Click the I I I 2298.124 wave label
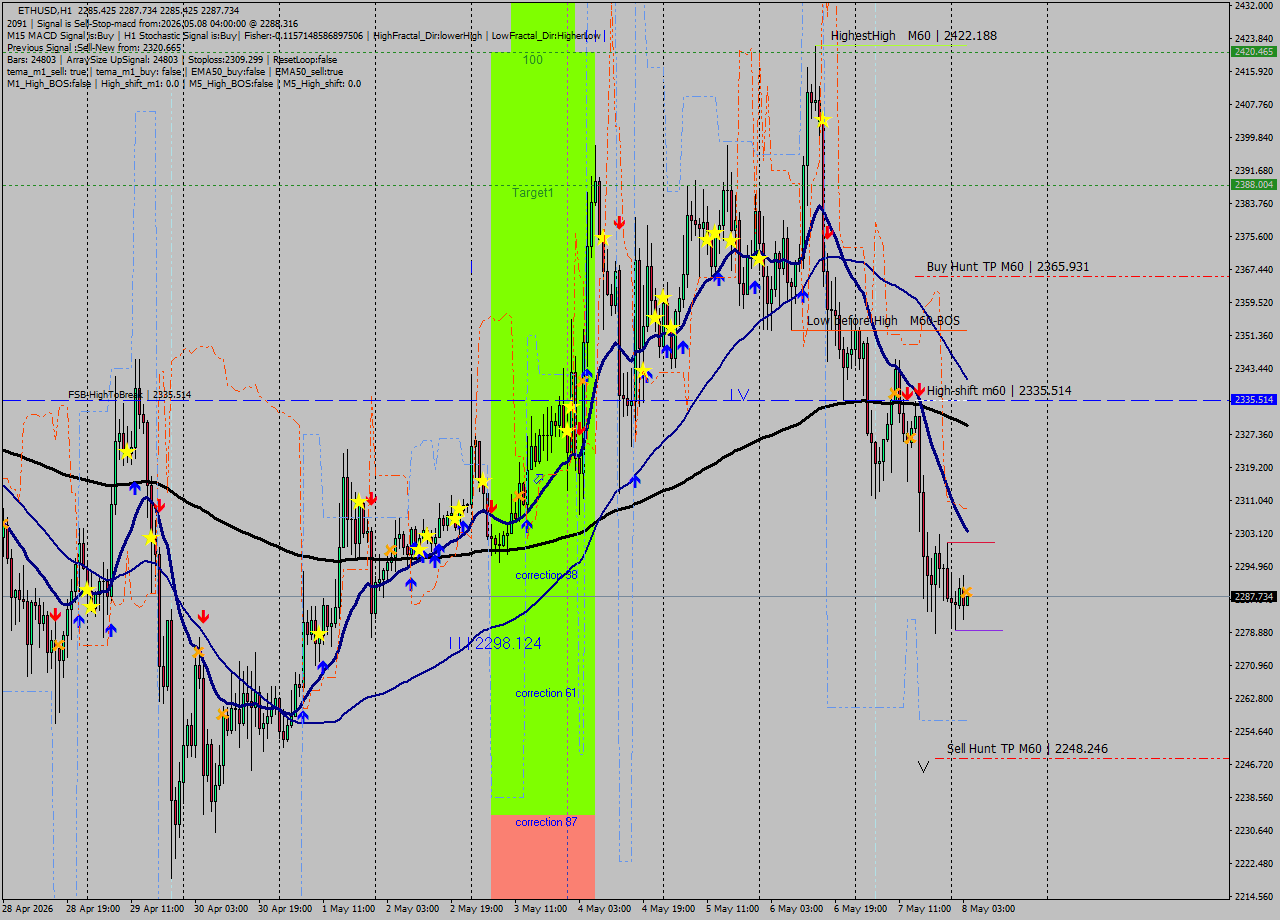The width and height of the screenshot is (1280, 920). pyautogui.click(x=495, y=643)
